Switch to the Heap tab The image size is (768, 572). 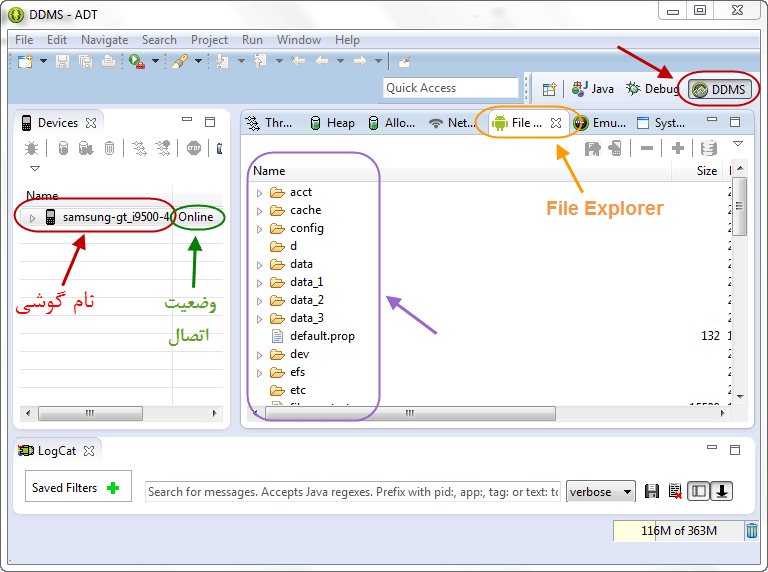point(332,123)
